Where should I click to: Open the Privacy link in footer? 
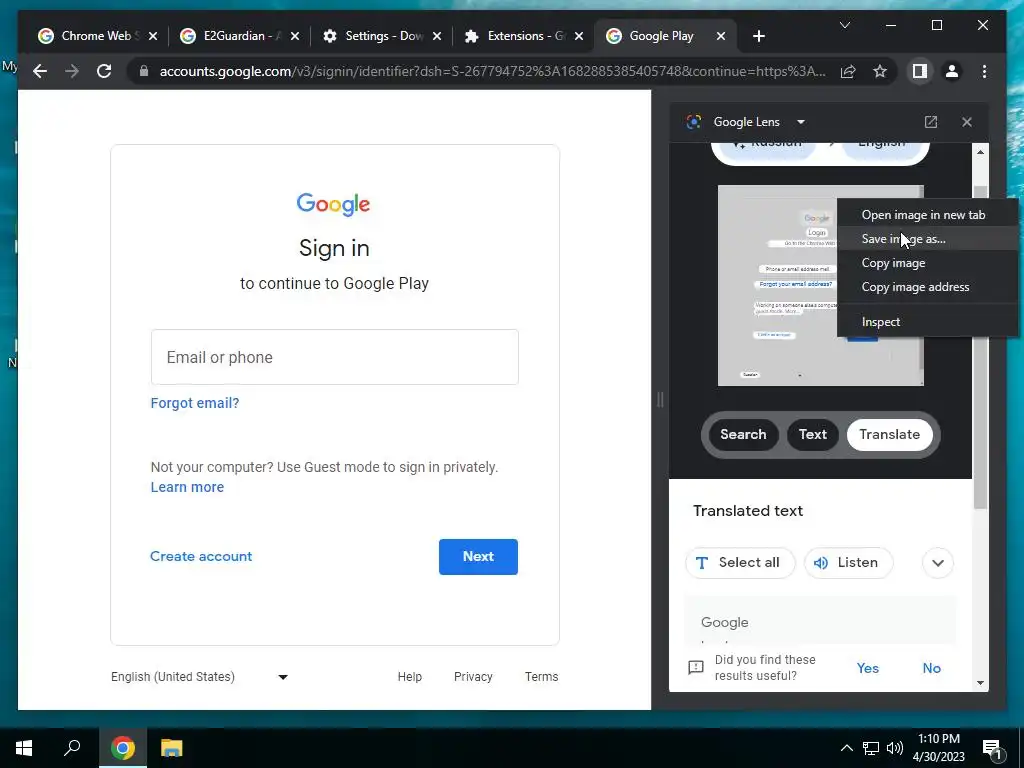(x=473, y=677)
